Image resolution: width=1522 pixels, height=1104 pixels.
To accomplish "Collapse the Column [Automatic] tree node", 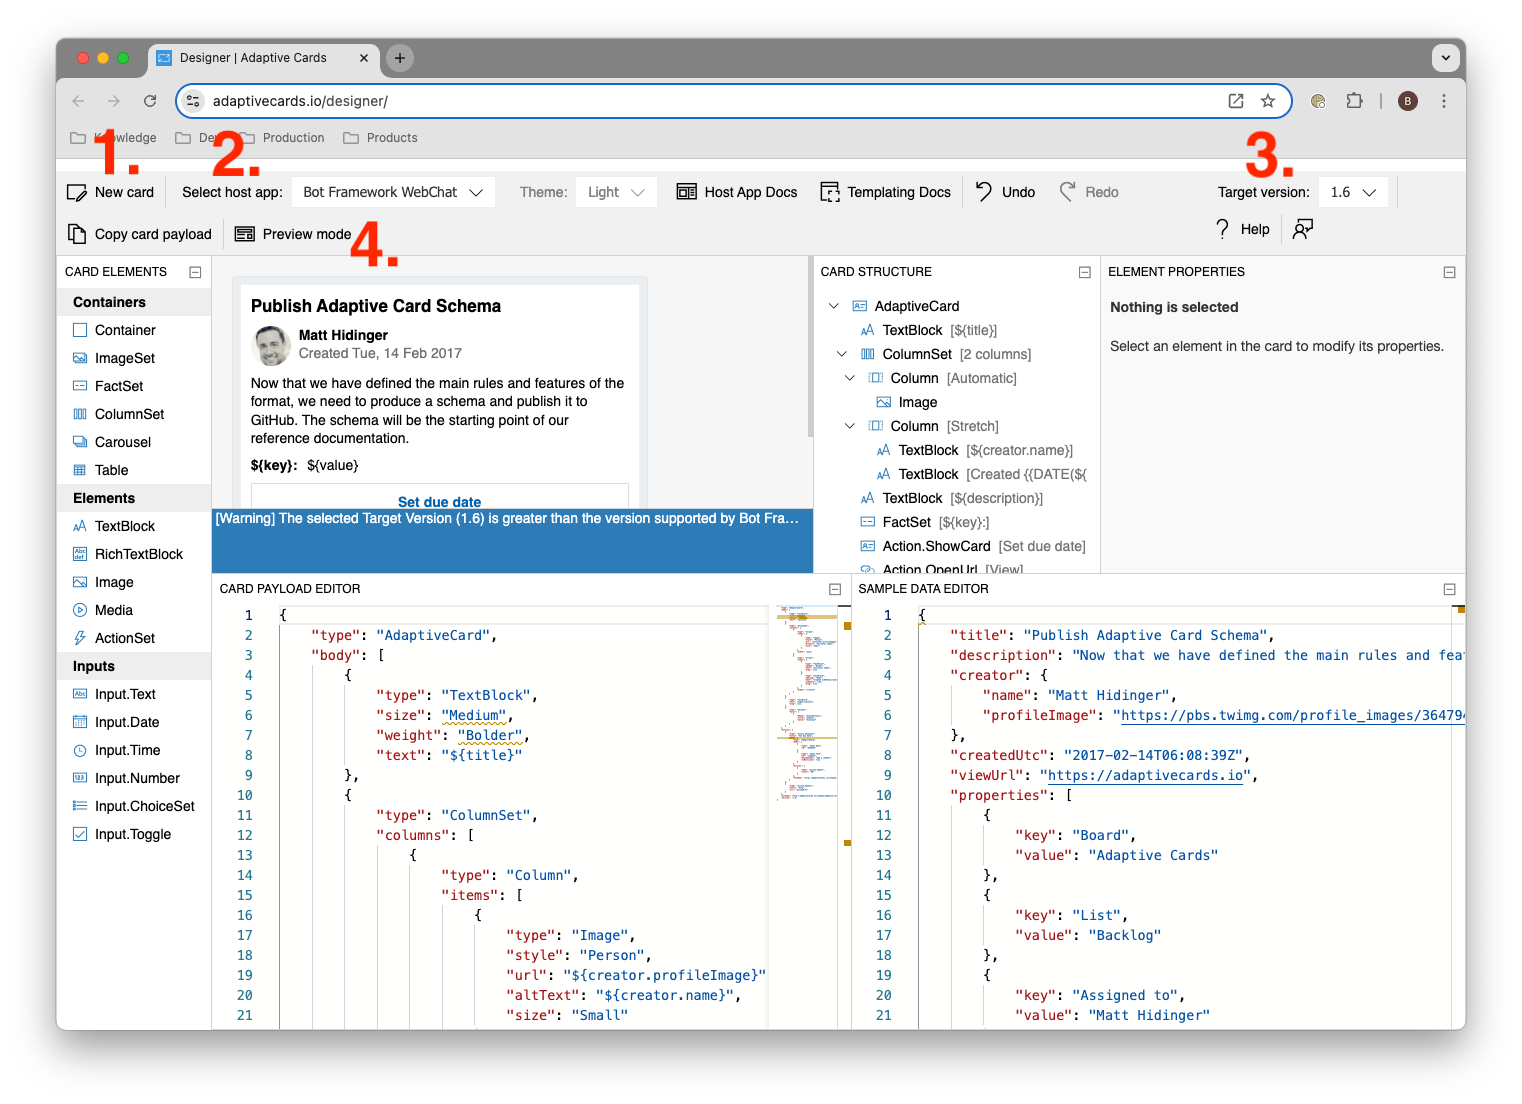I will pyautogui.click(x=850, y=378).
